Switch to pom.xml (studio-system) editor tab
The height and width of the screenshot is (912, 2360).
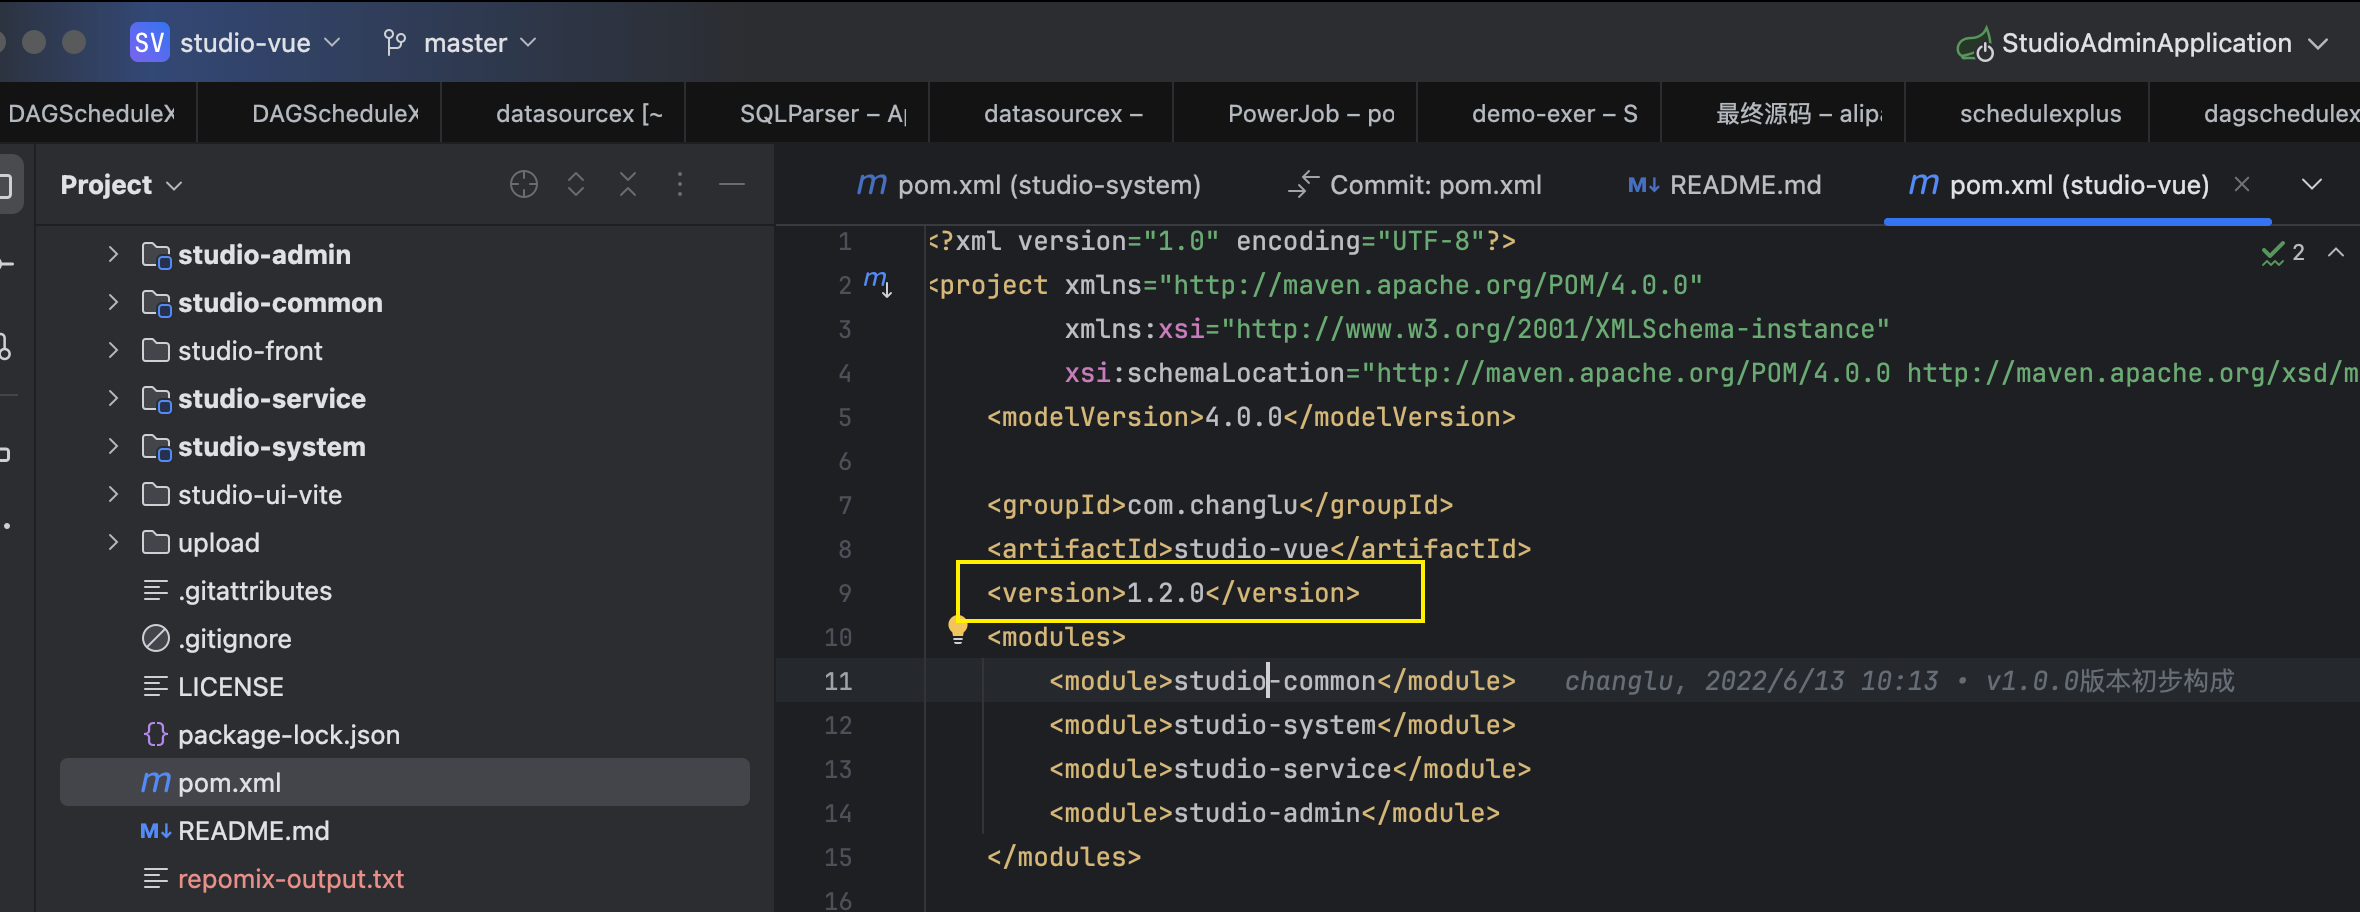pyautogui.click(x=1029, y=185)
